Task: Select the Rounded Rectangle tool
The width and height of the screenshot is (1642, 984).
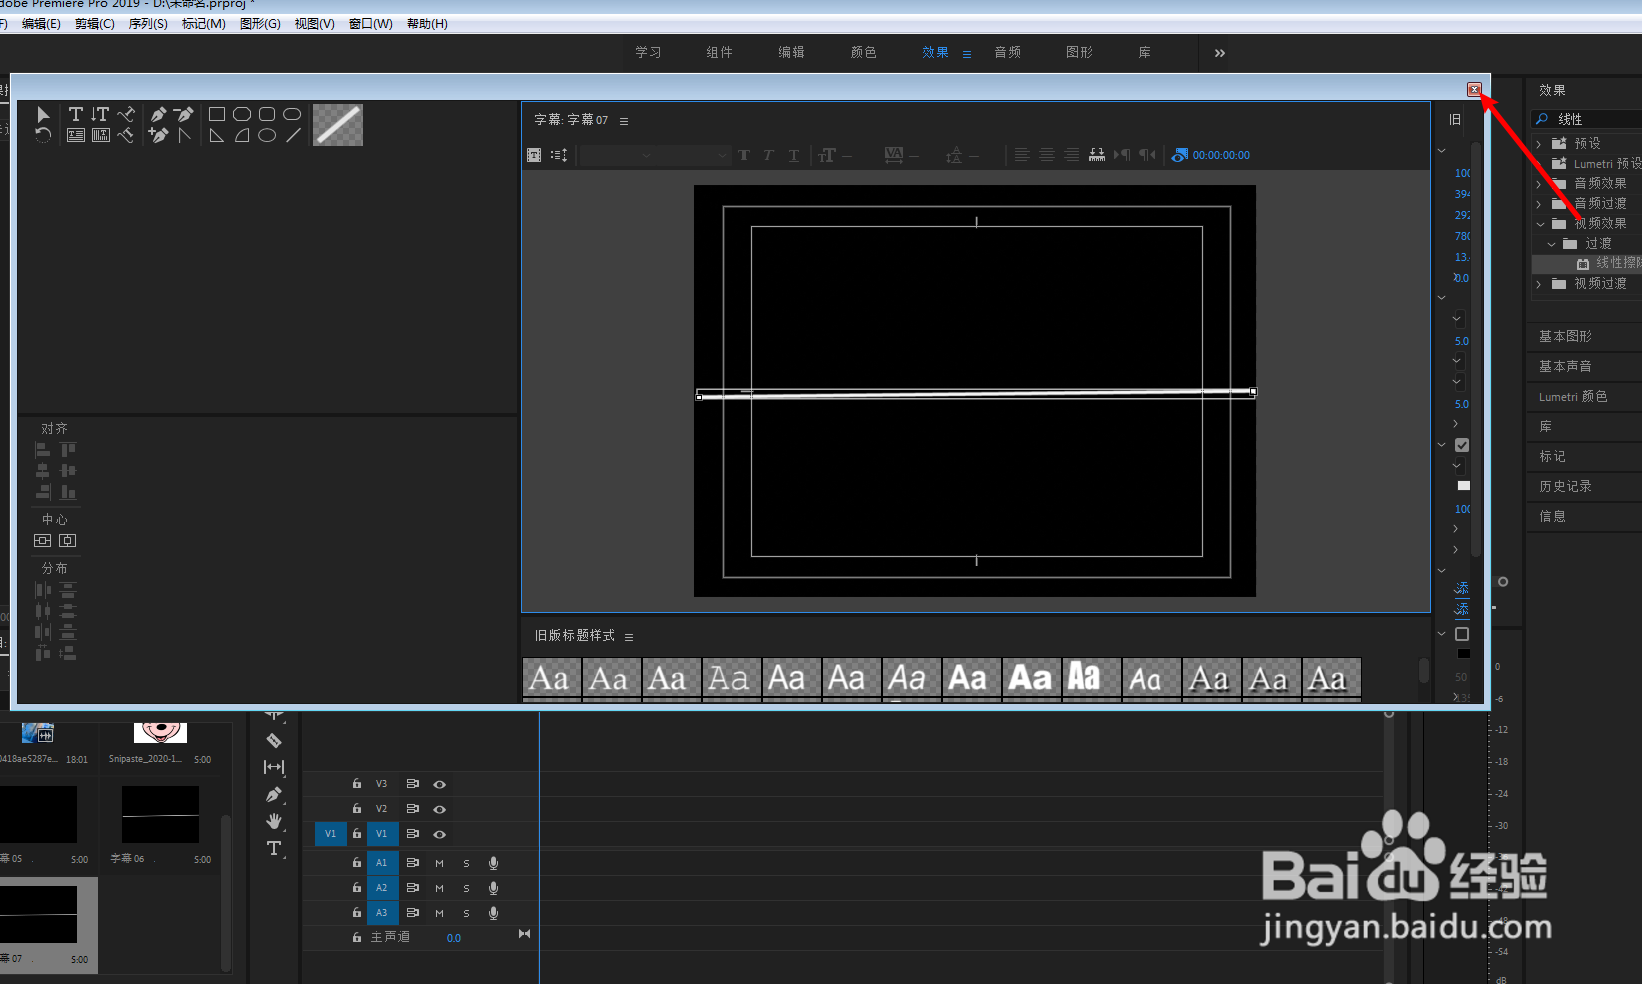Action: coord(292,115)
